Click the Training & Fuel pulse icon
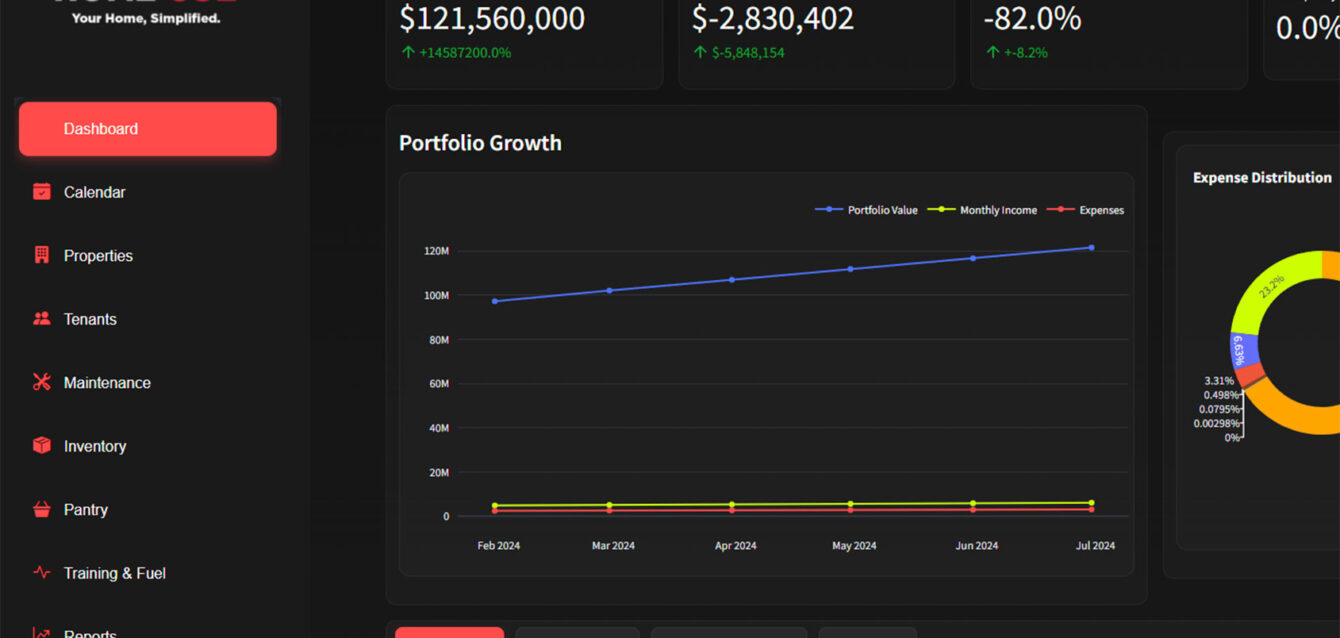The width and height of the screenshot is (1340, 638). [41, 573]
